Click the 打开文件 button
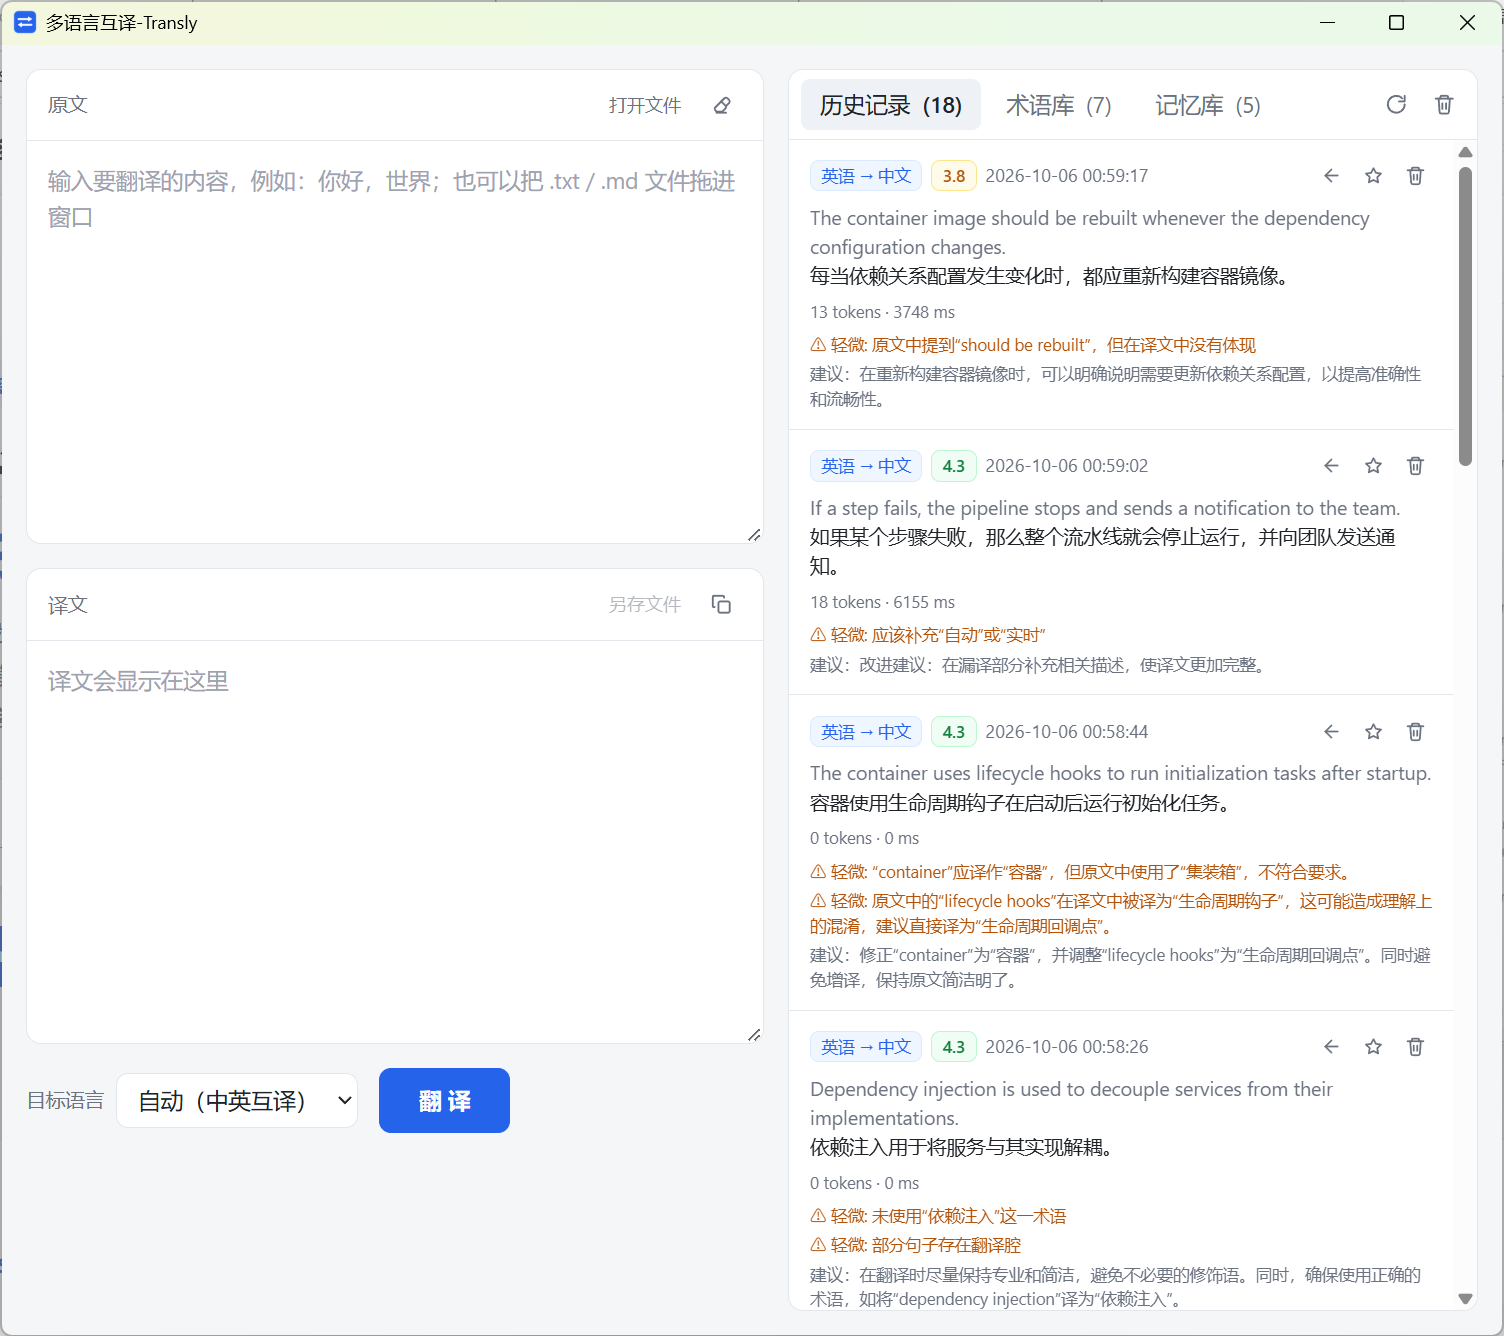This screenshot has height=1336, width=1504. (x=645, y=105)
